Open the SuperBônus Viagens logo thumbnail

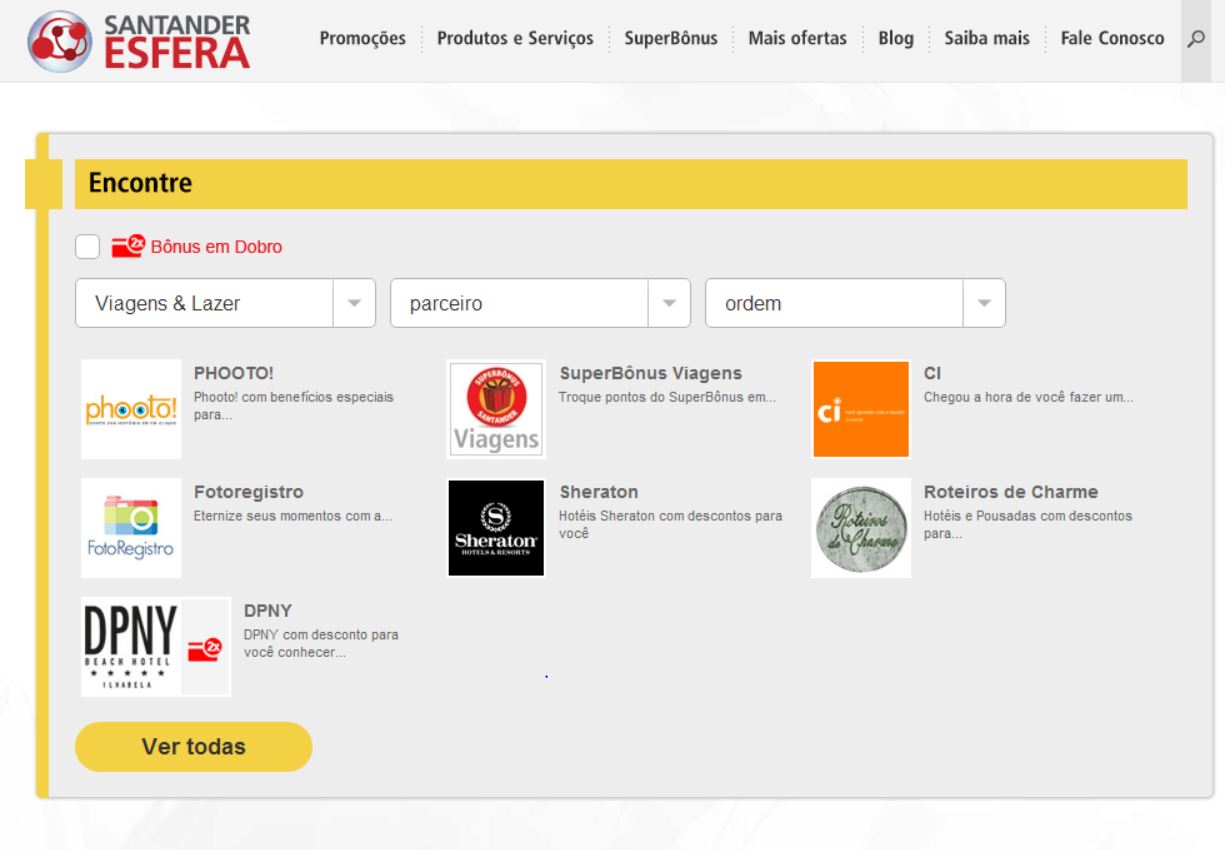coord(496,409)
